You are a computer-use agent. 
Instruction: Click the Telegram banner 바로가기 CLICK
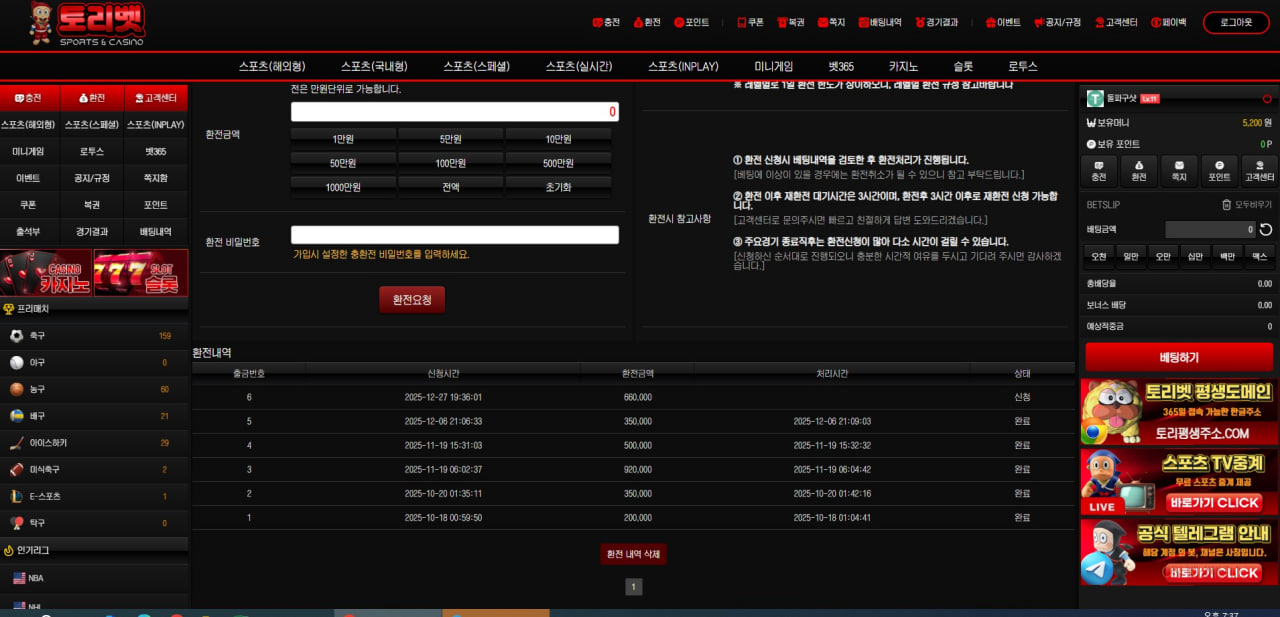pos(1213,573)
